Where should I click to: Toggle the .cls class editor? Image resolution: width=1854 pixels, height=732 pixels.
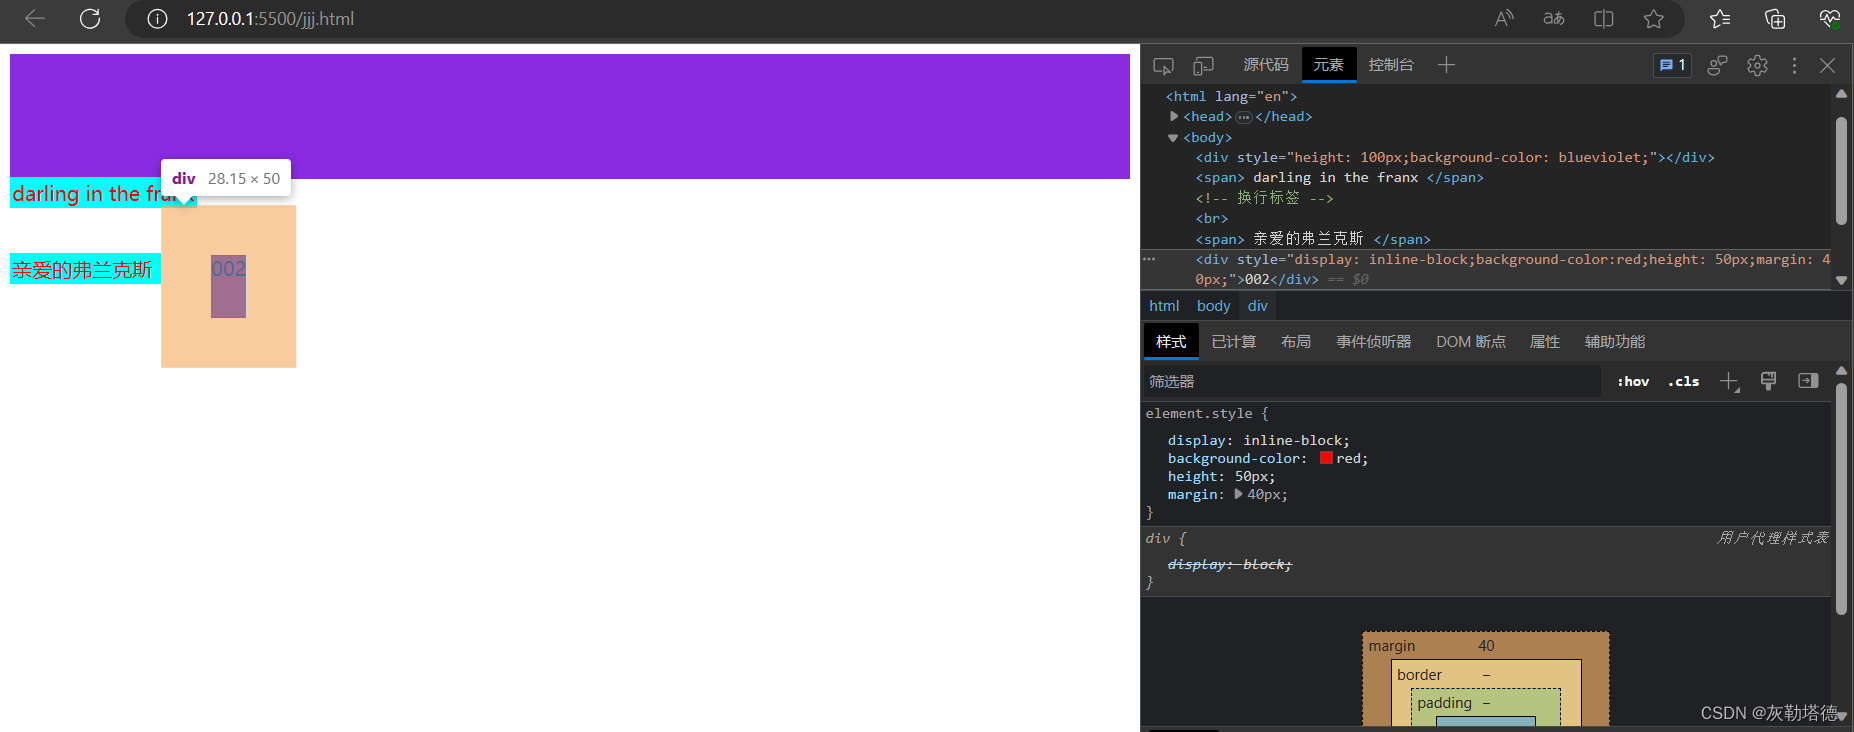[x=1684, y=381]
